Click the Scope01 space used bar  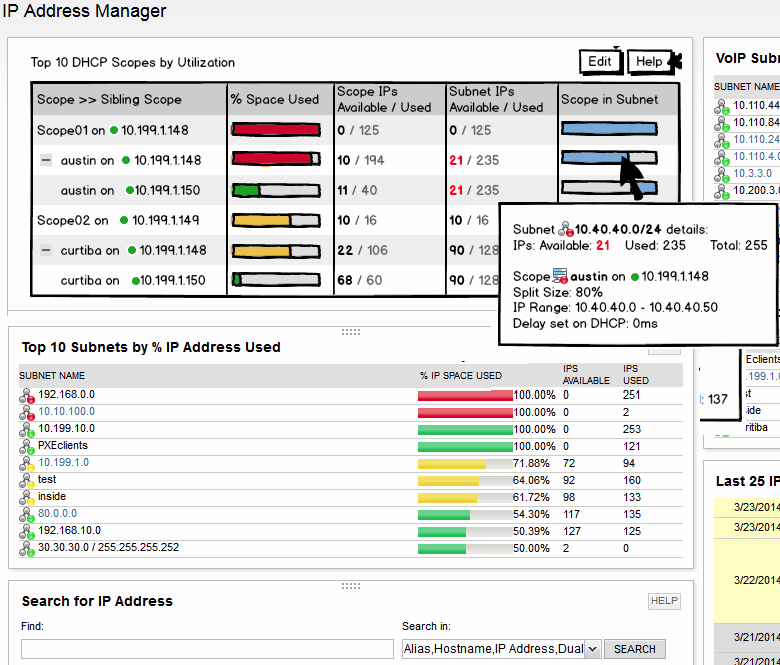tap(276, 130)
